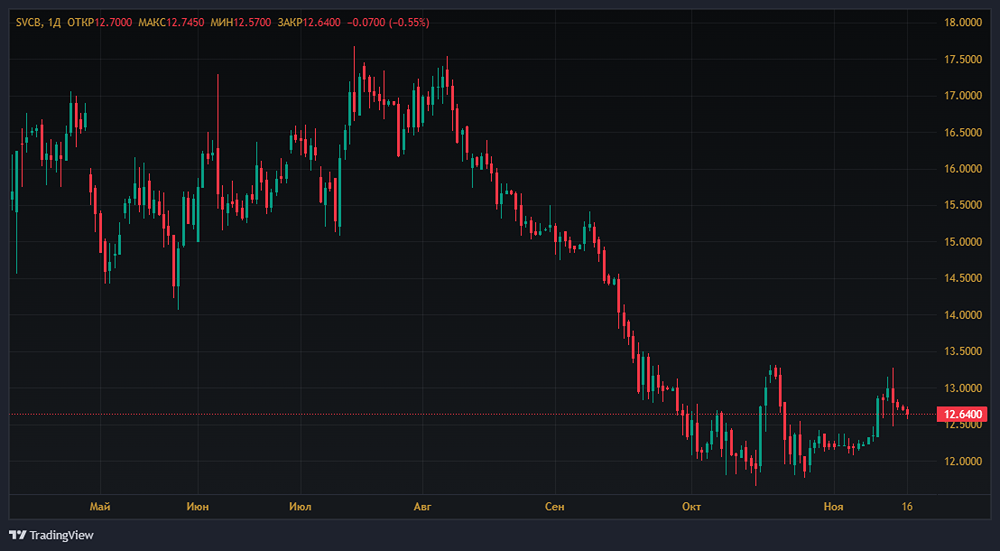Click the Сен date axis label
Screen dimensions: 1000x551
pyautogui.click(x=555, y=507)
